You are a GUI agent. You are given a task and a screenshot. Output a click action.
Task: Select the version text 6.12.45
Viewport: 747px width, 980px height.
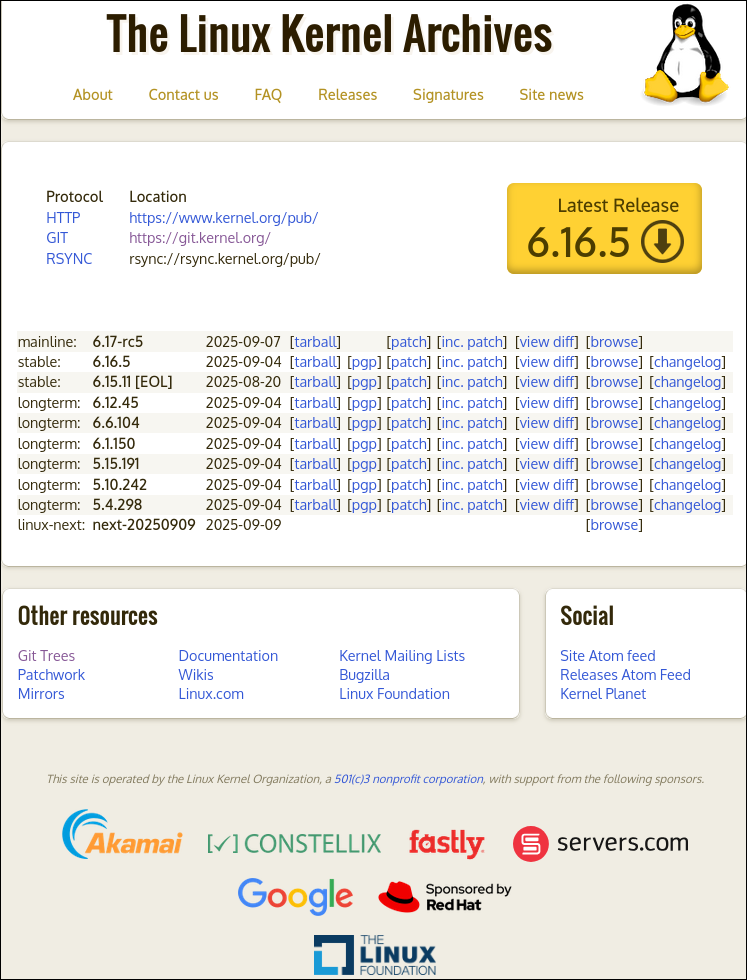coord(116,402)
